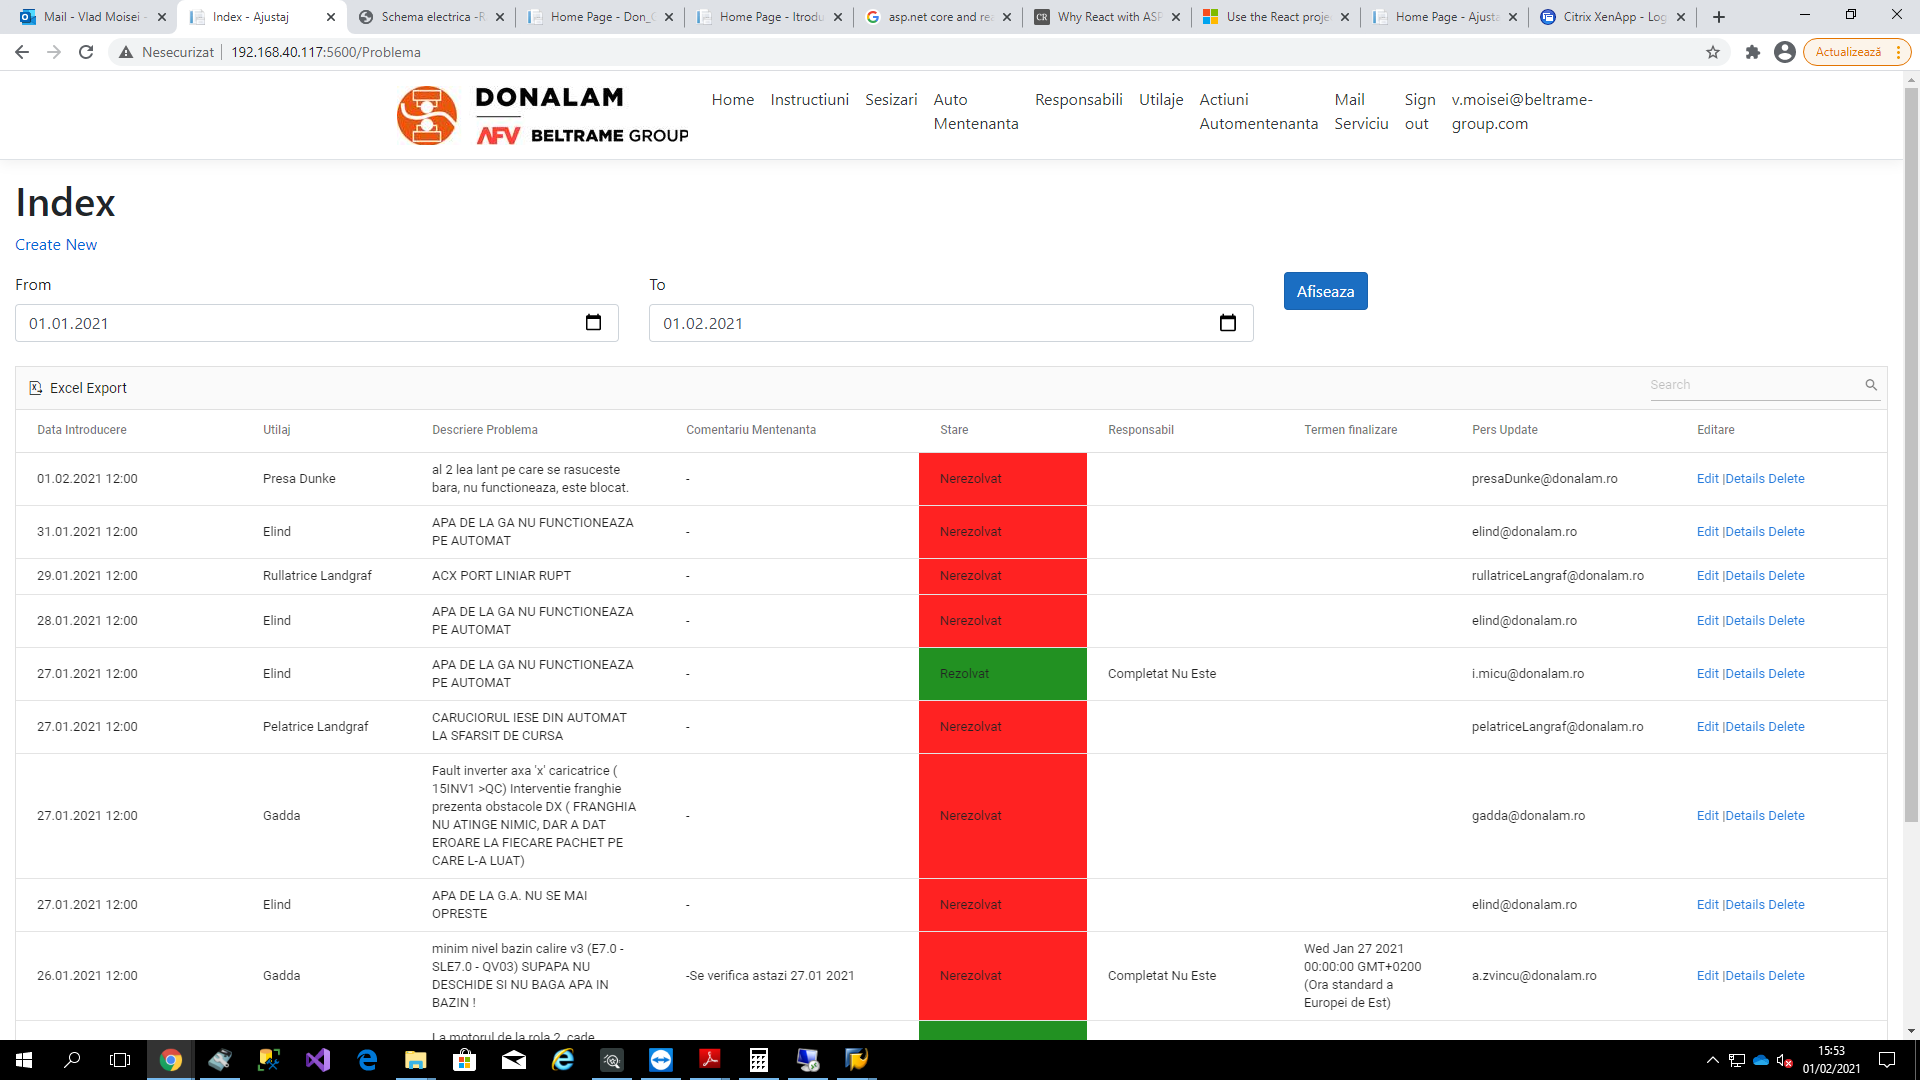Open the Responsabili nav item
Screen dimensions: 1920x1080
1079,100
